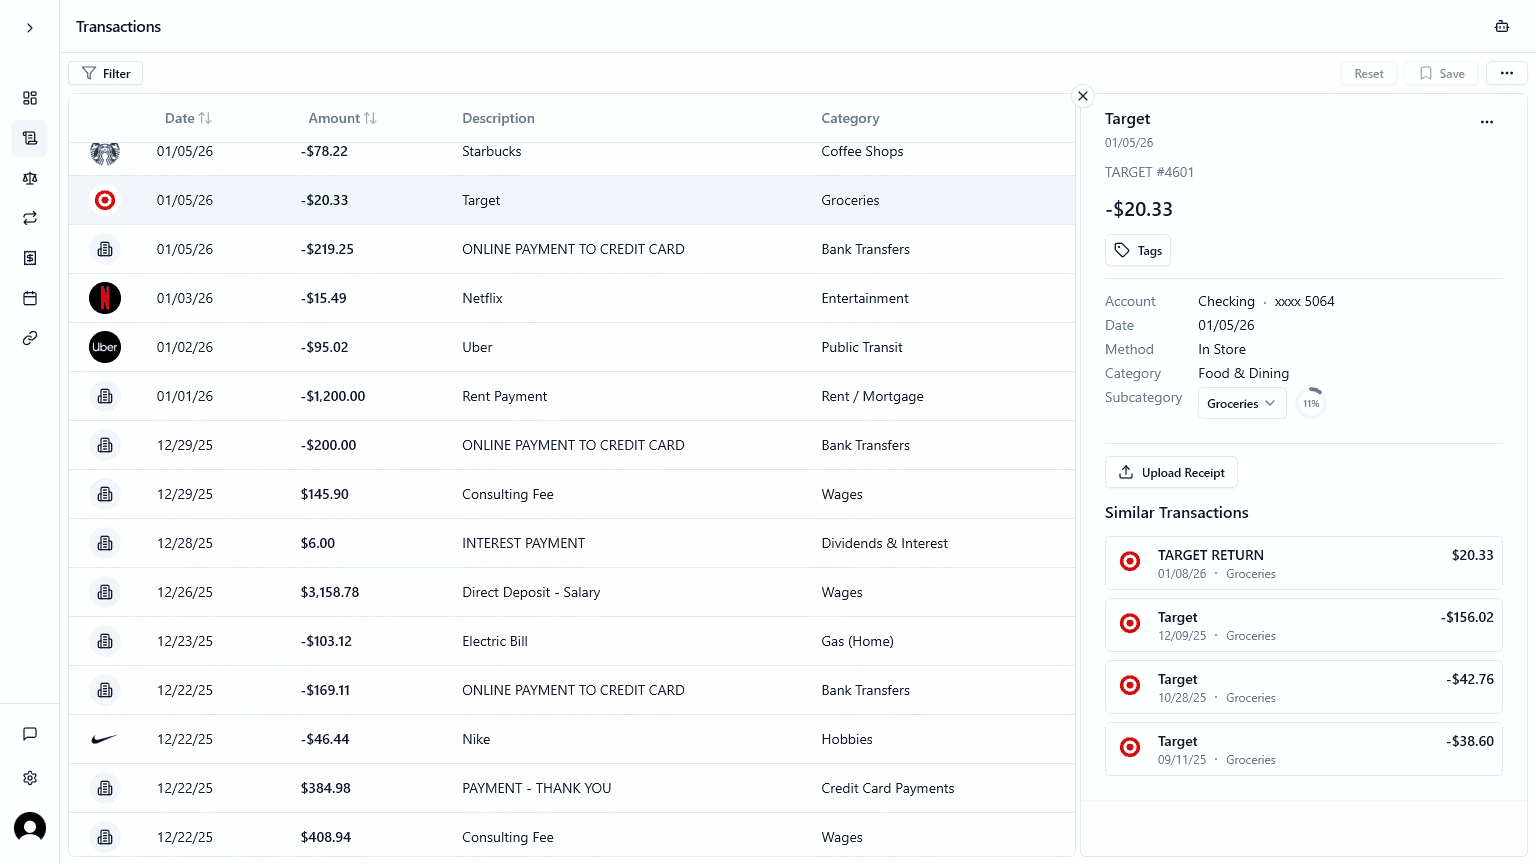Open Settings with the gear icon
Viewport: 1536px width, 864px height.
(30, 778)
